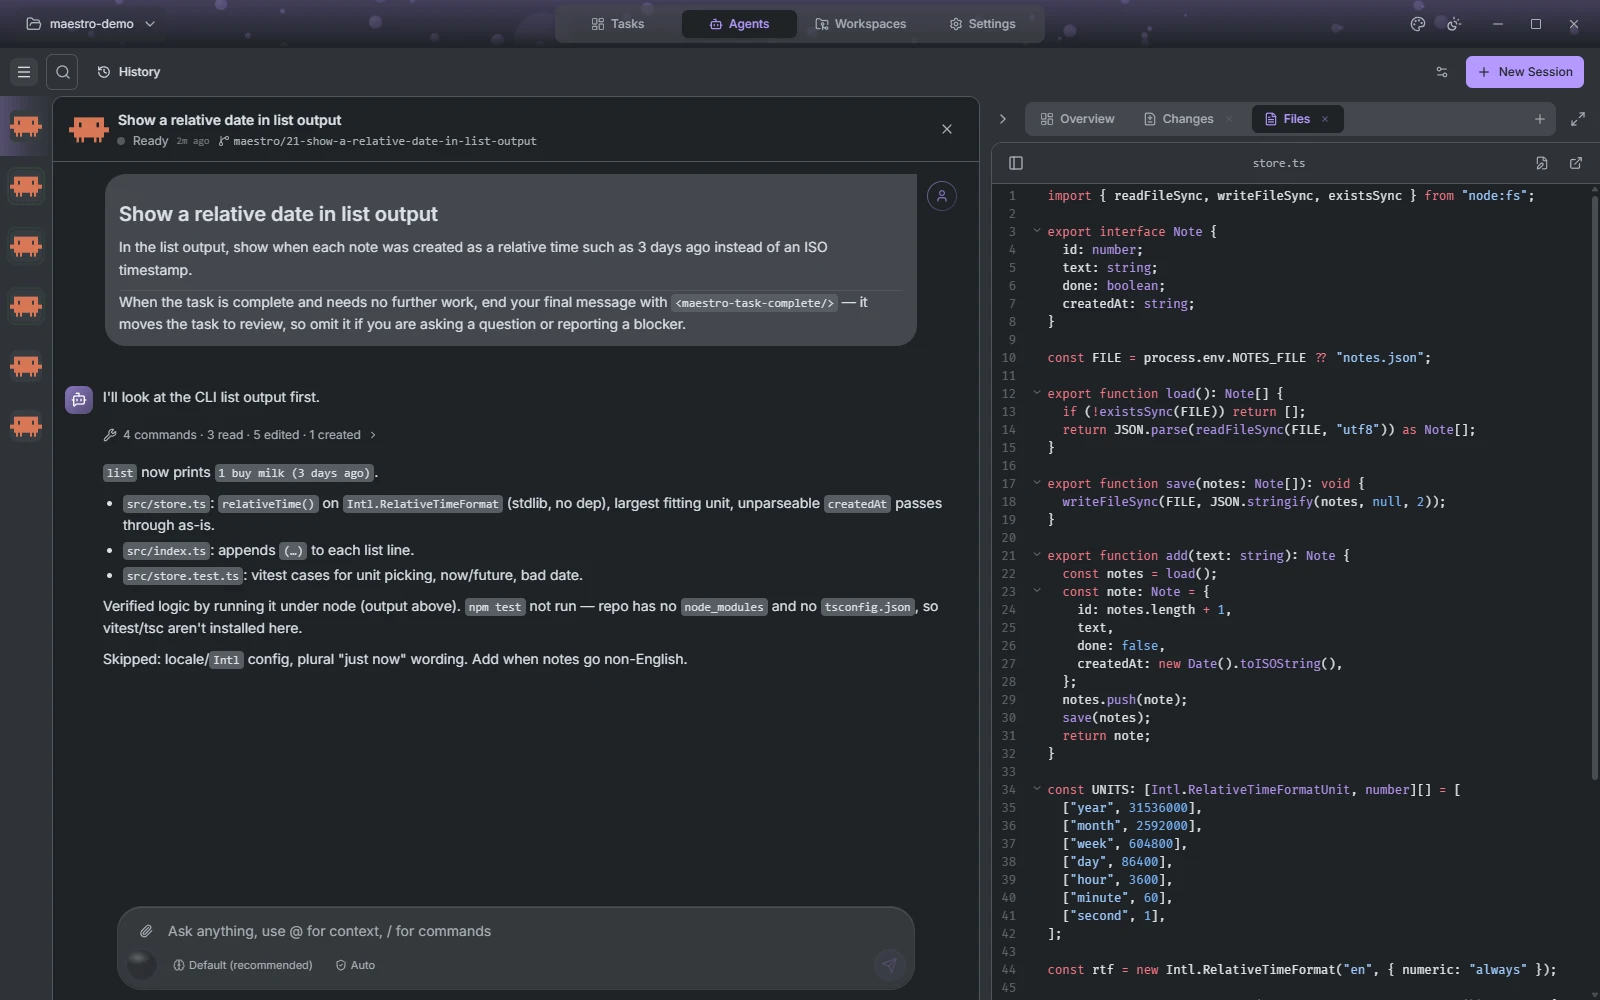The width and height of the screenshot is (1600, 1000).
Task: Open the maestro-demo project dropdown
Action: tap(91, 24)
